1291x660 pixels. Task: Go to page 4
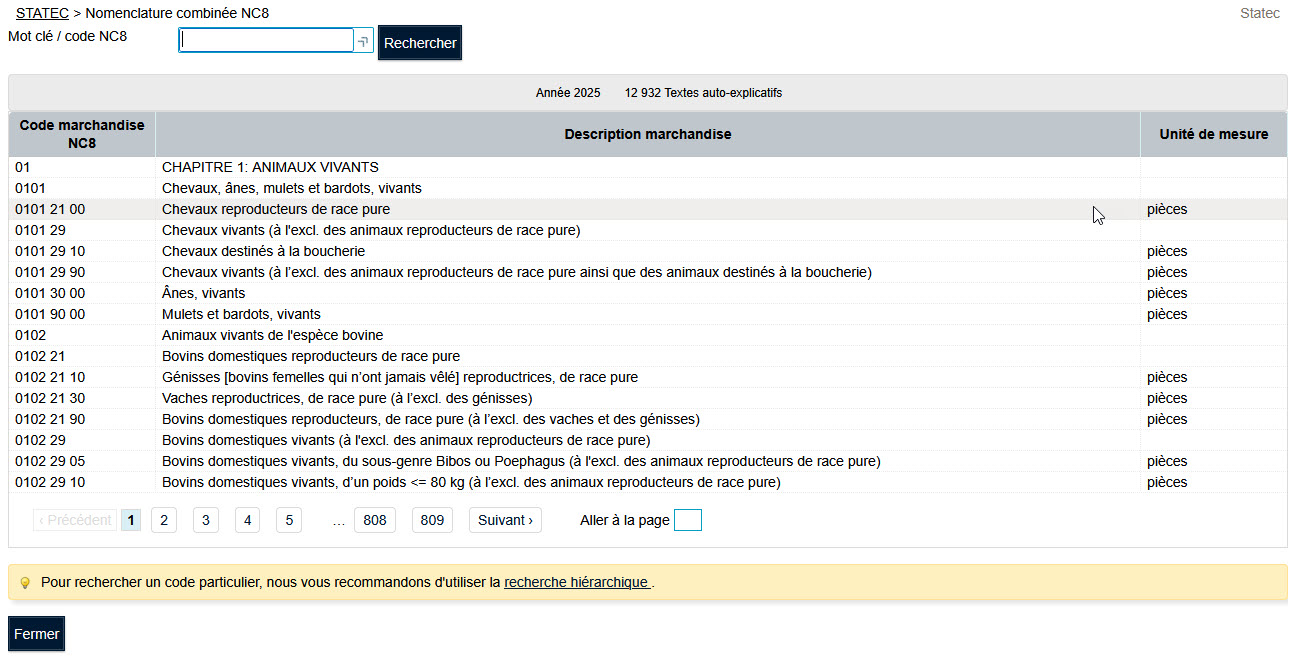[x=247, y=520]
